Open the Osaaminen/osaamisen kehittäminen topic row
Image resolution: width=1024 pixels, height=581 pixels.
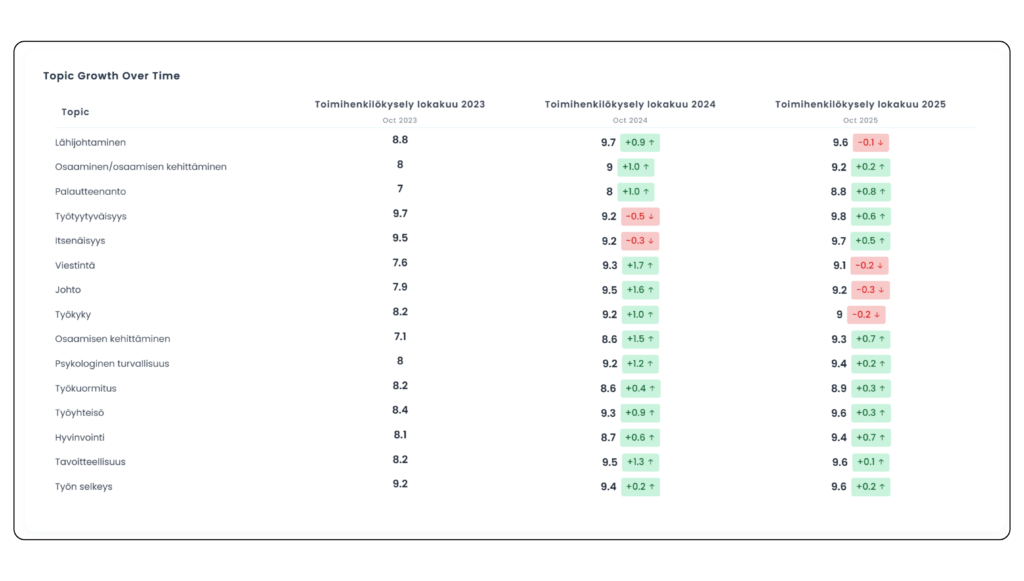point(141,167)
